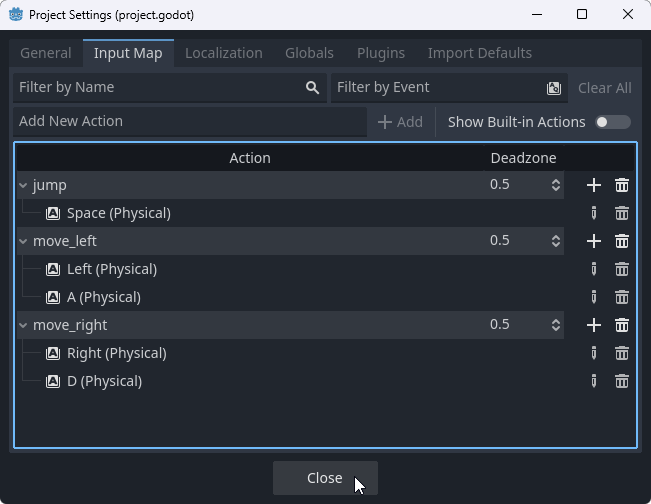This screenshot has width=651, height=504.
Task: Click plus icon to add event to move_right
Action: 594,325
